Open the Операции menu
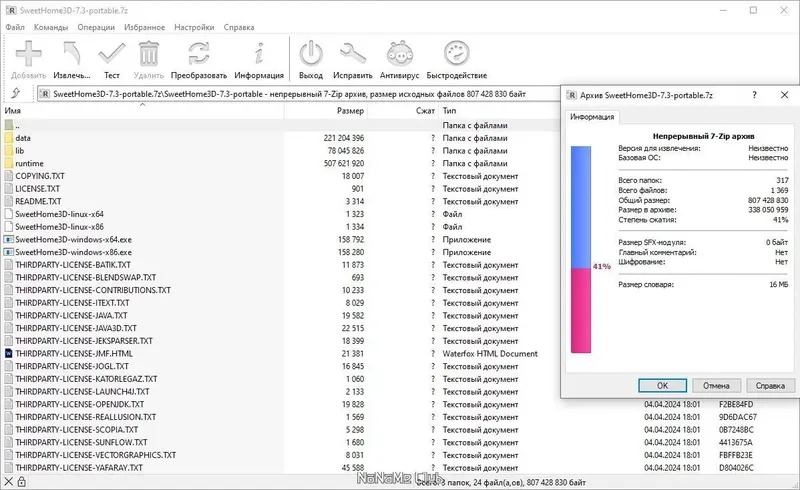The width and height of the screenshot is (800, 490). pos(96,27)
